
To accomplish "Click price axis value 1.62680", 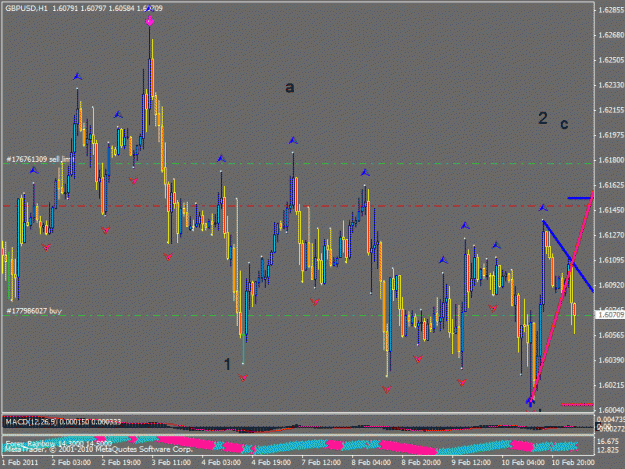I will (611, 35).
